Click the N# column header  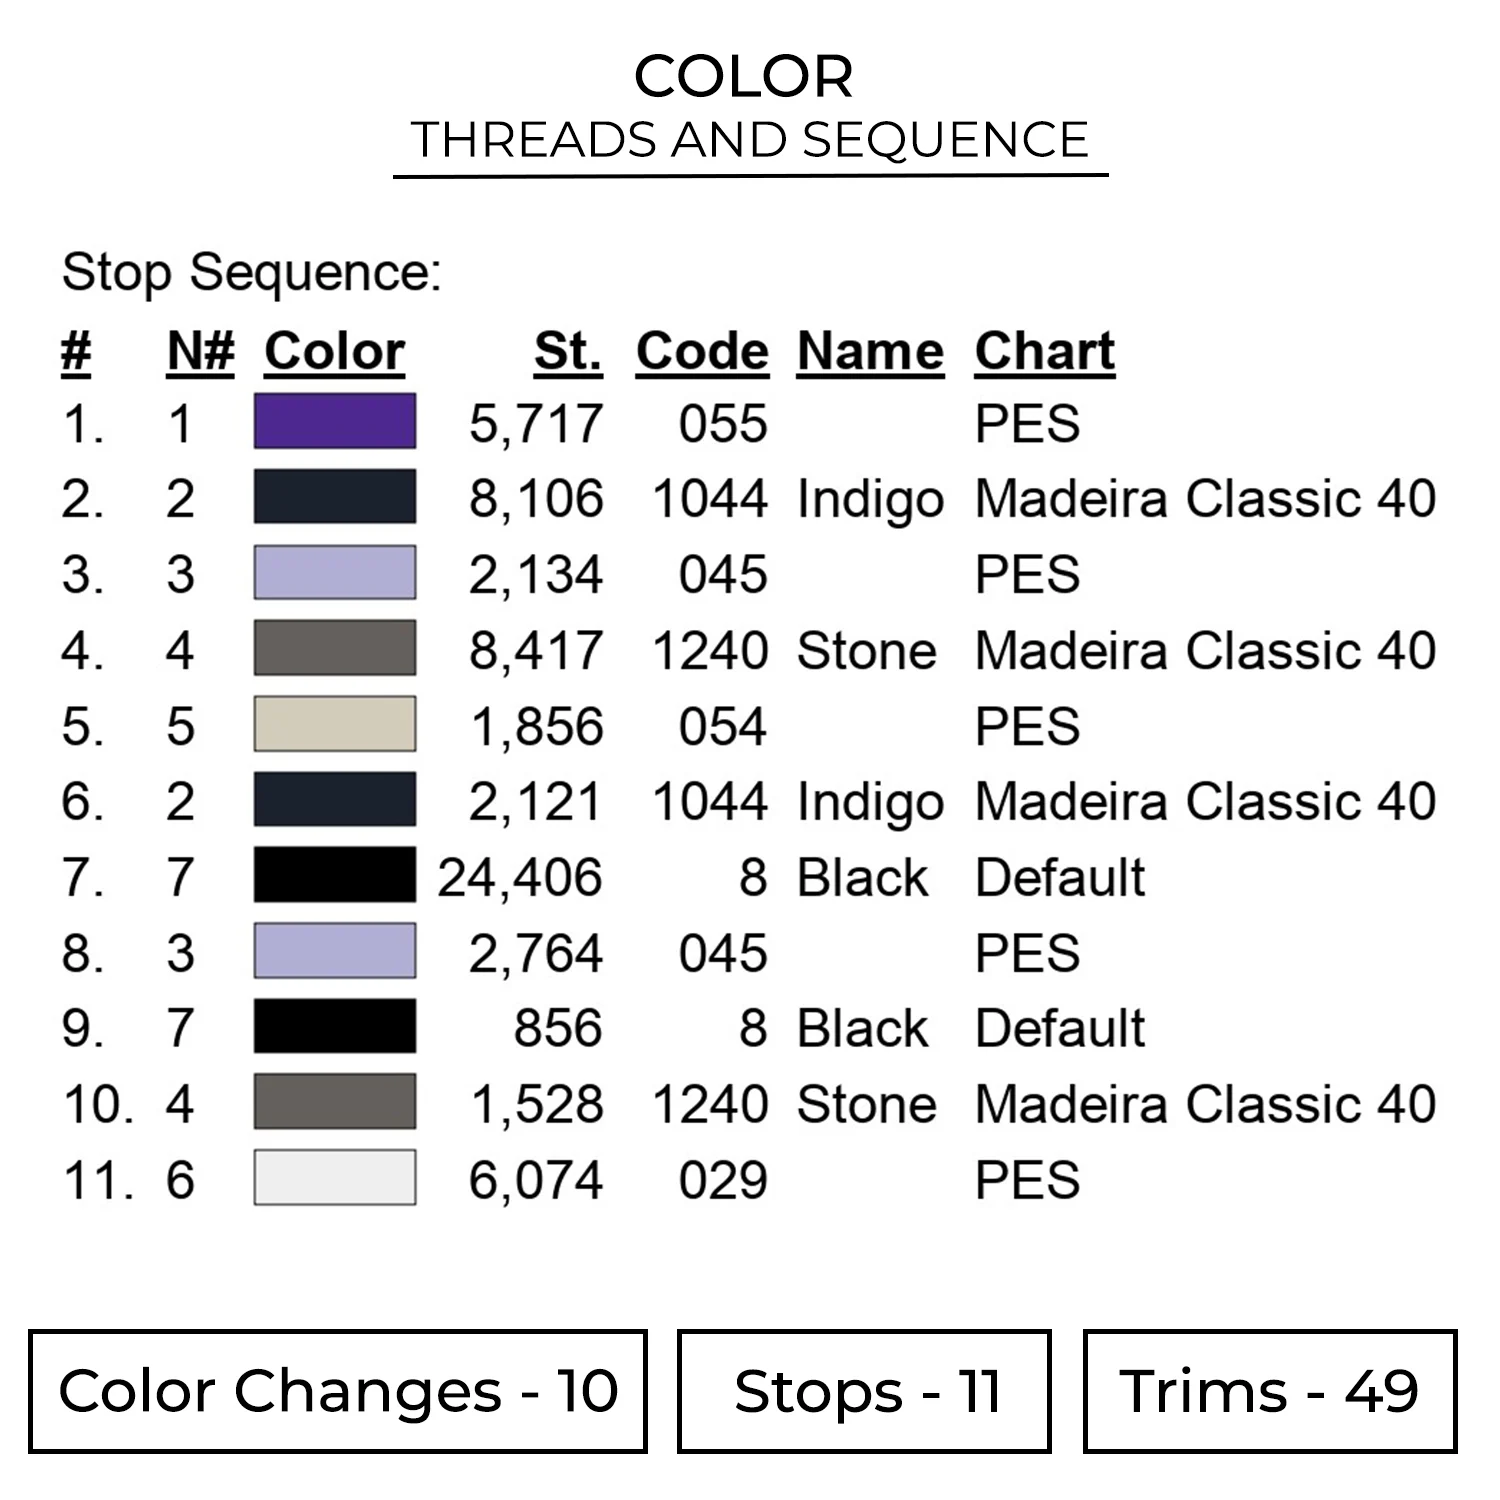[x=200, y=352]
